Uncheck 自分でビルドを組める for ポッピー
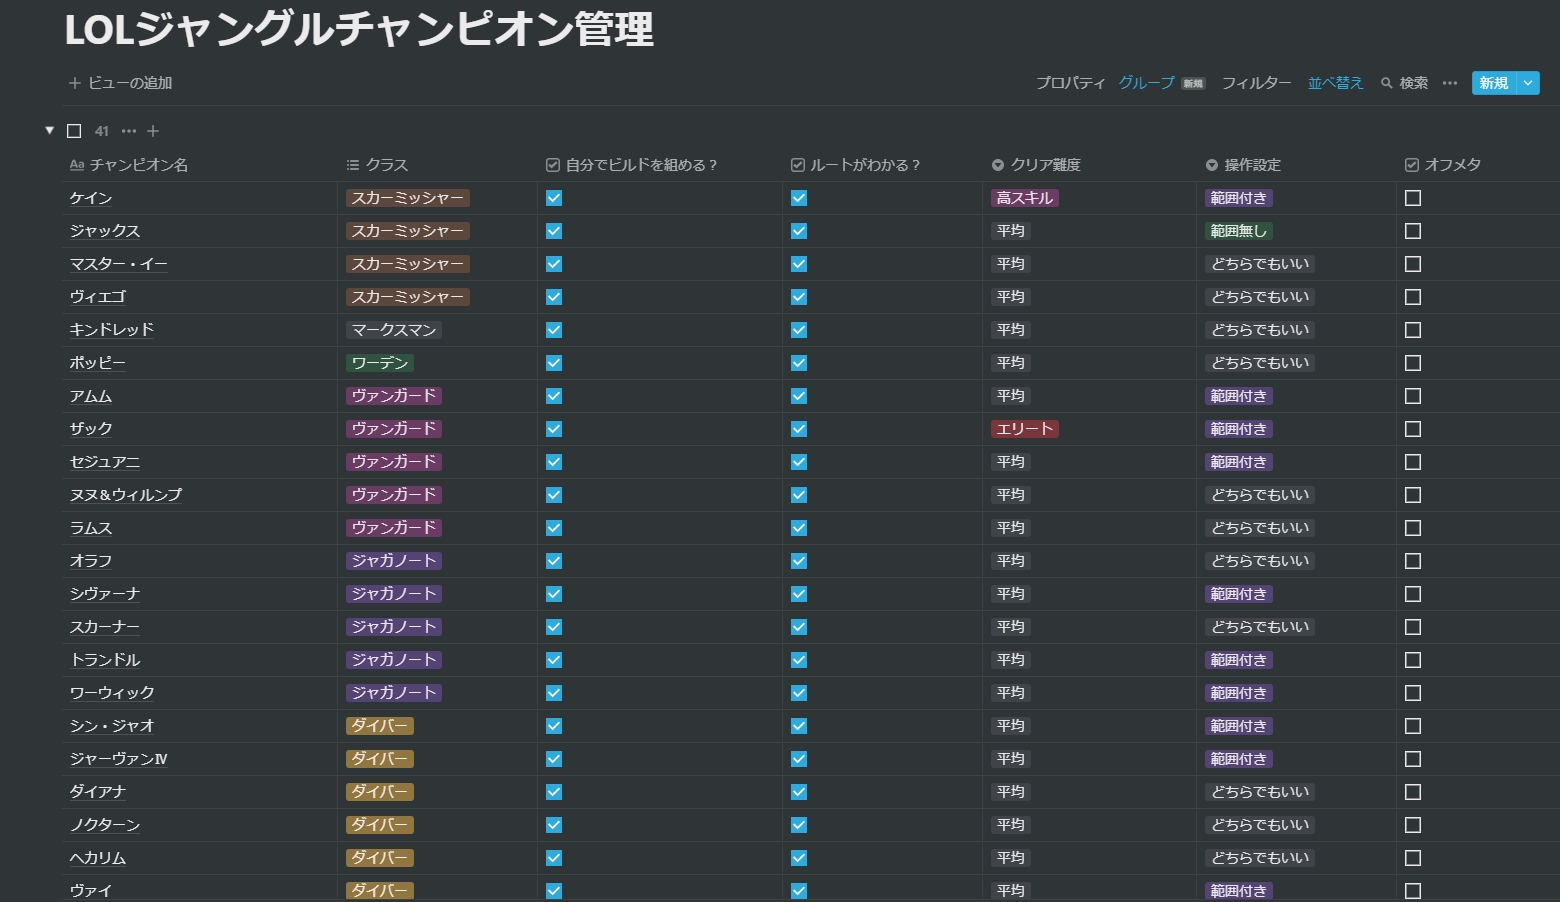Viewport: 1560px width, 902px height. point(554,363)
